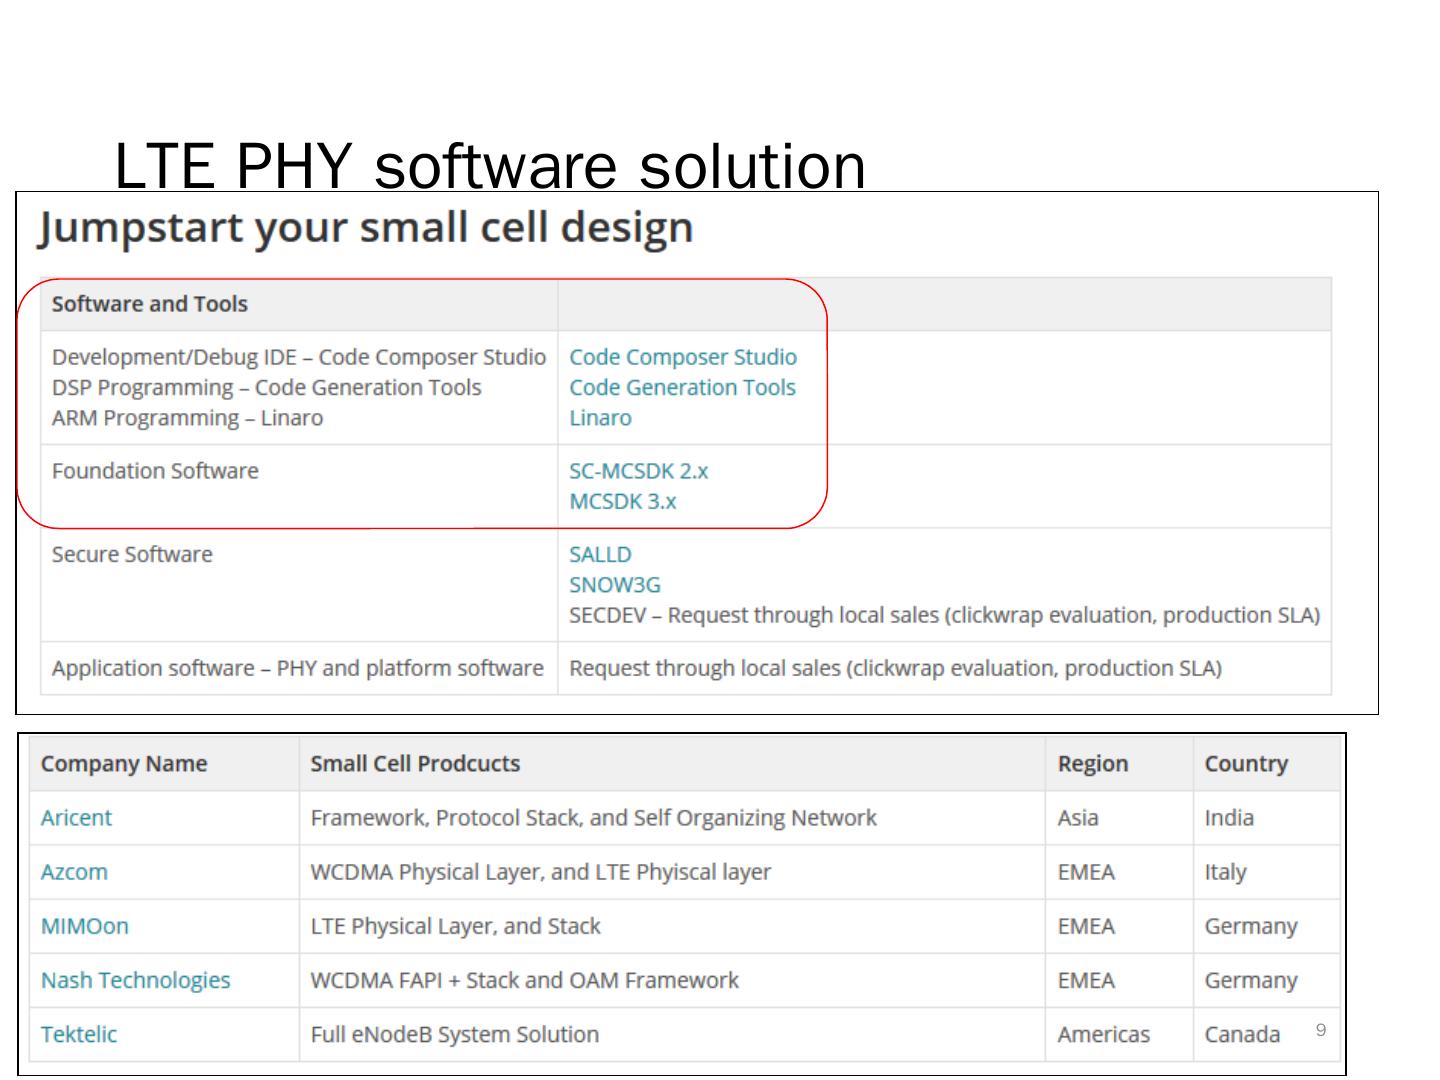Select the Country column header
The width and height of the screenshot is (1440, 1080).
(1245, 763)
